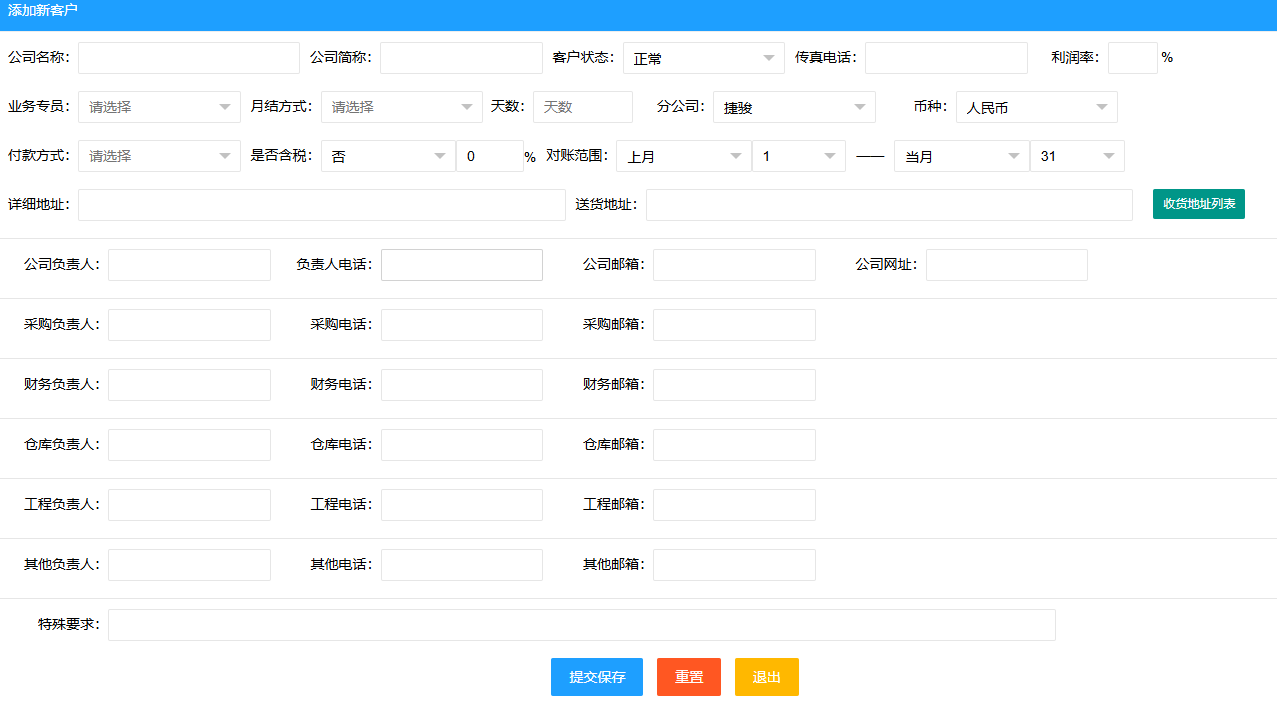Expand the 付款方式 payment dropdown
1277x722 pixels.
(x=157, y=155)
